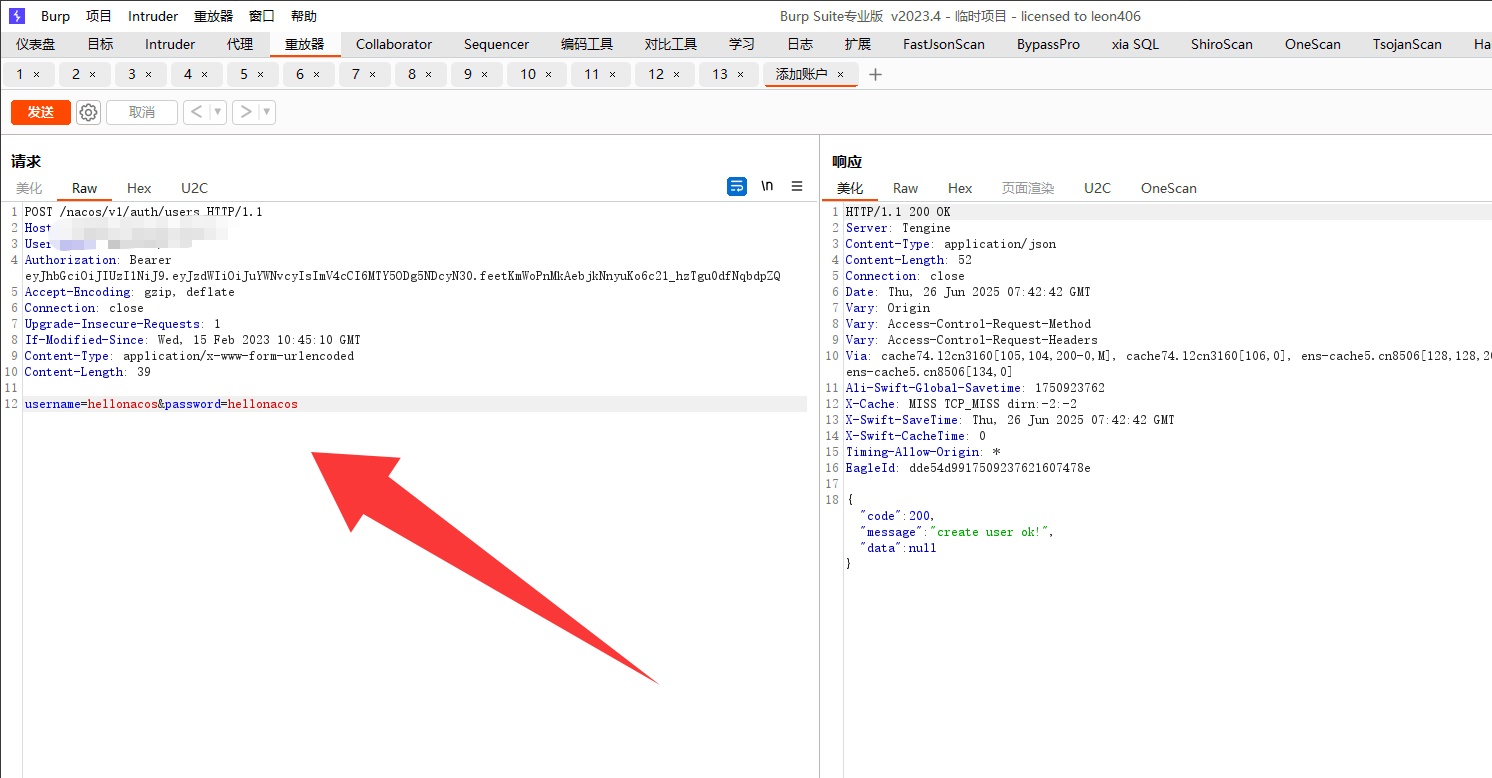The width and height of the screenshot is (1492, 778).
Task: Expand the forward history dropdown arrow
Action: pyautogui.click(x=267, y=112)
